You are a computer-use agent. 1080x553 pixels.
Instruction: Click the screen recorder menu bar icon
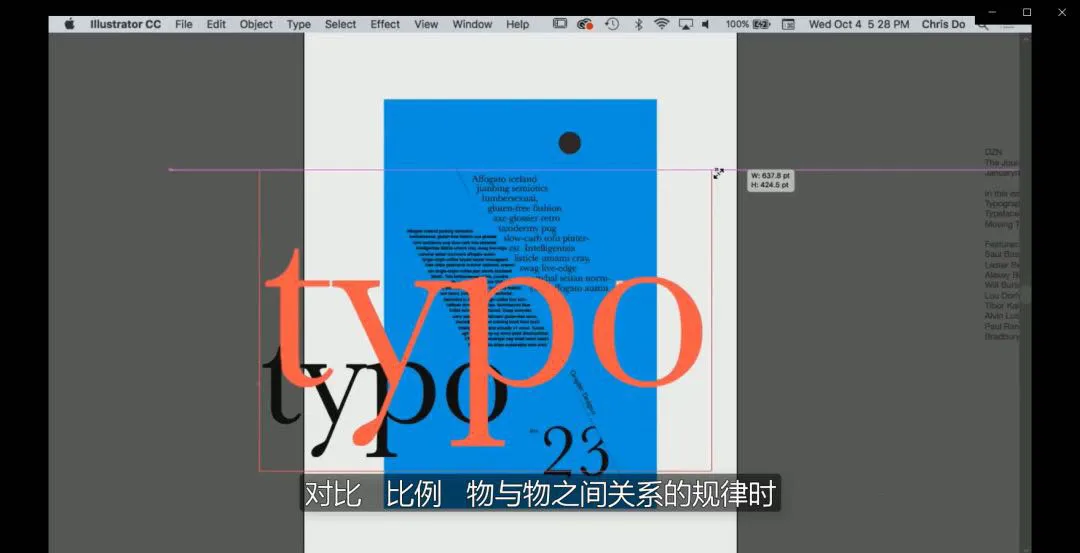[x=560, y=24]
